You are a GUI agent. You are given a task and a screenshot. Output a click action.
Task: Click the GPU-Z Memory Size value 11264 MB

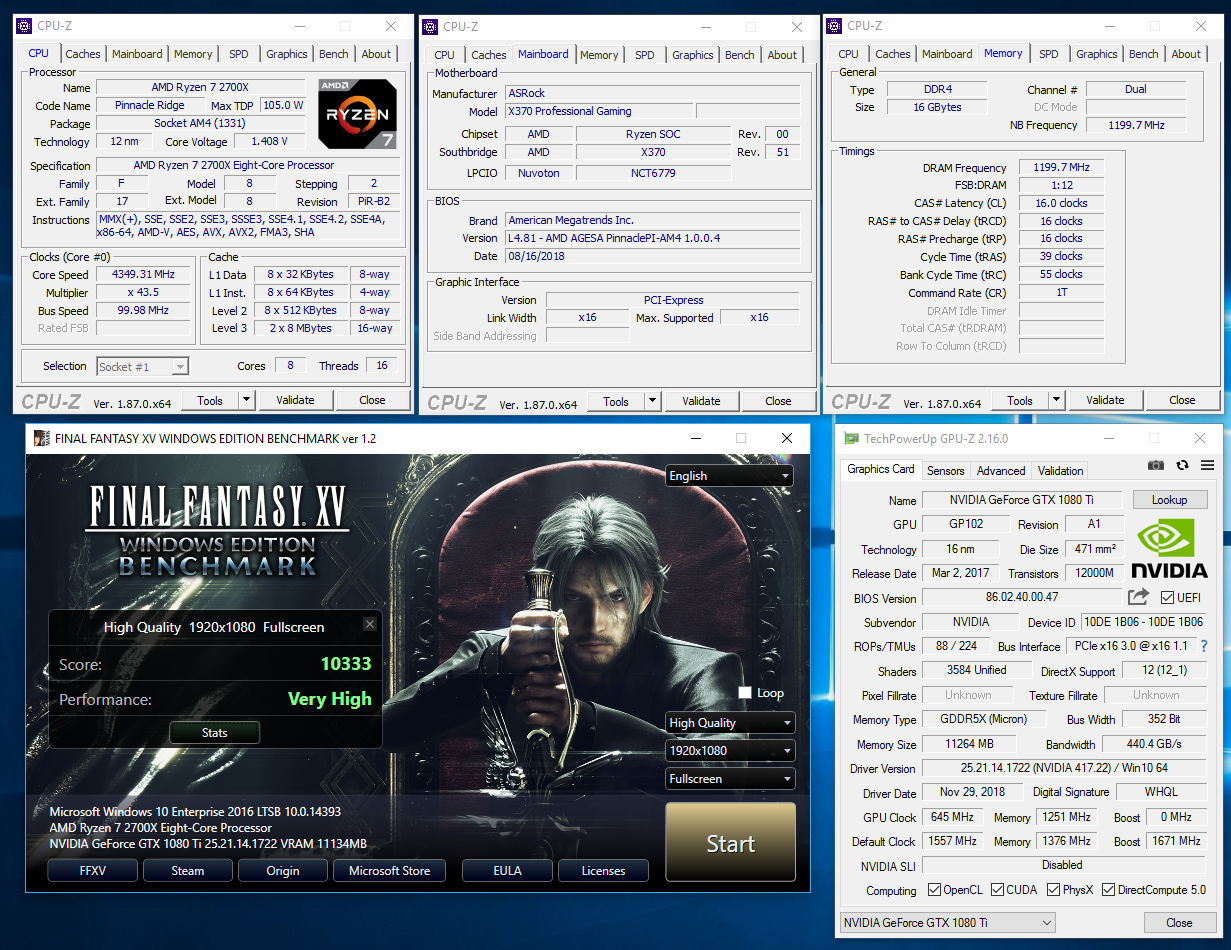tap(970, 745)
